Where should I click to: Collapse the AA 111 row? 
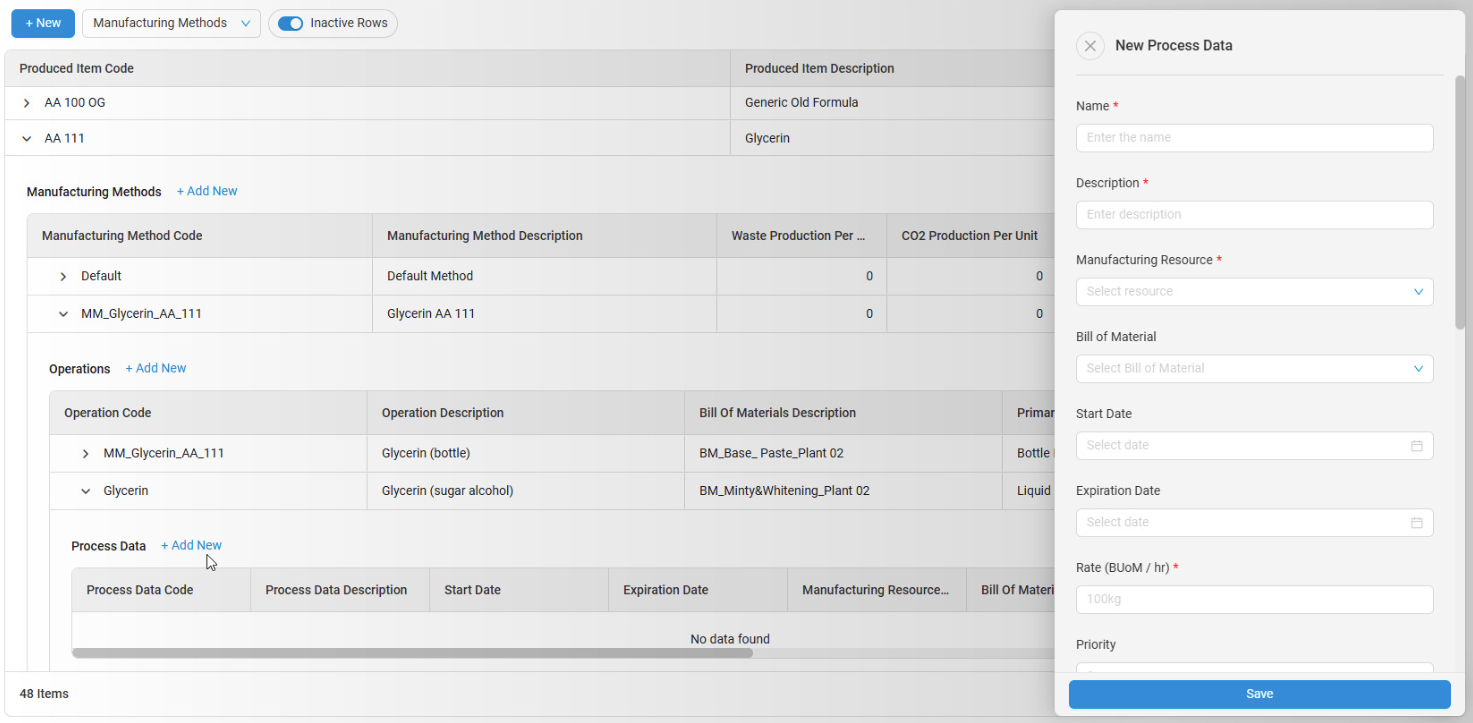pos(27,139)
